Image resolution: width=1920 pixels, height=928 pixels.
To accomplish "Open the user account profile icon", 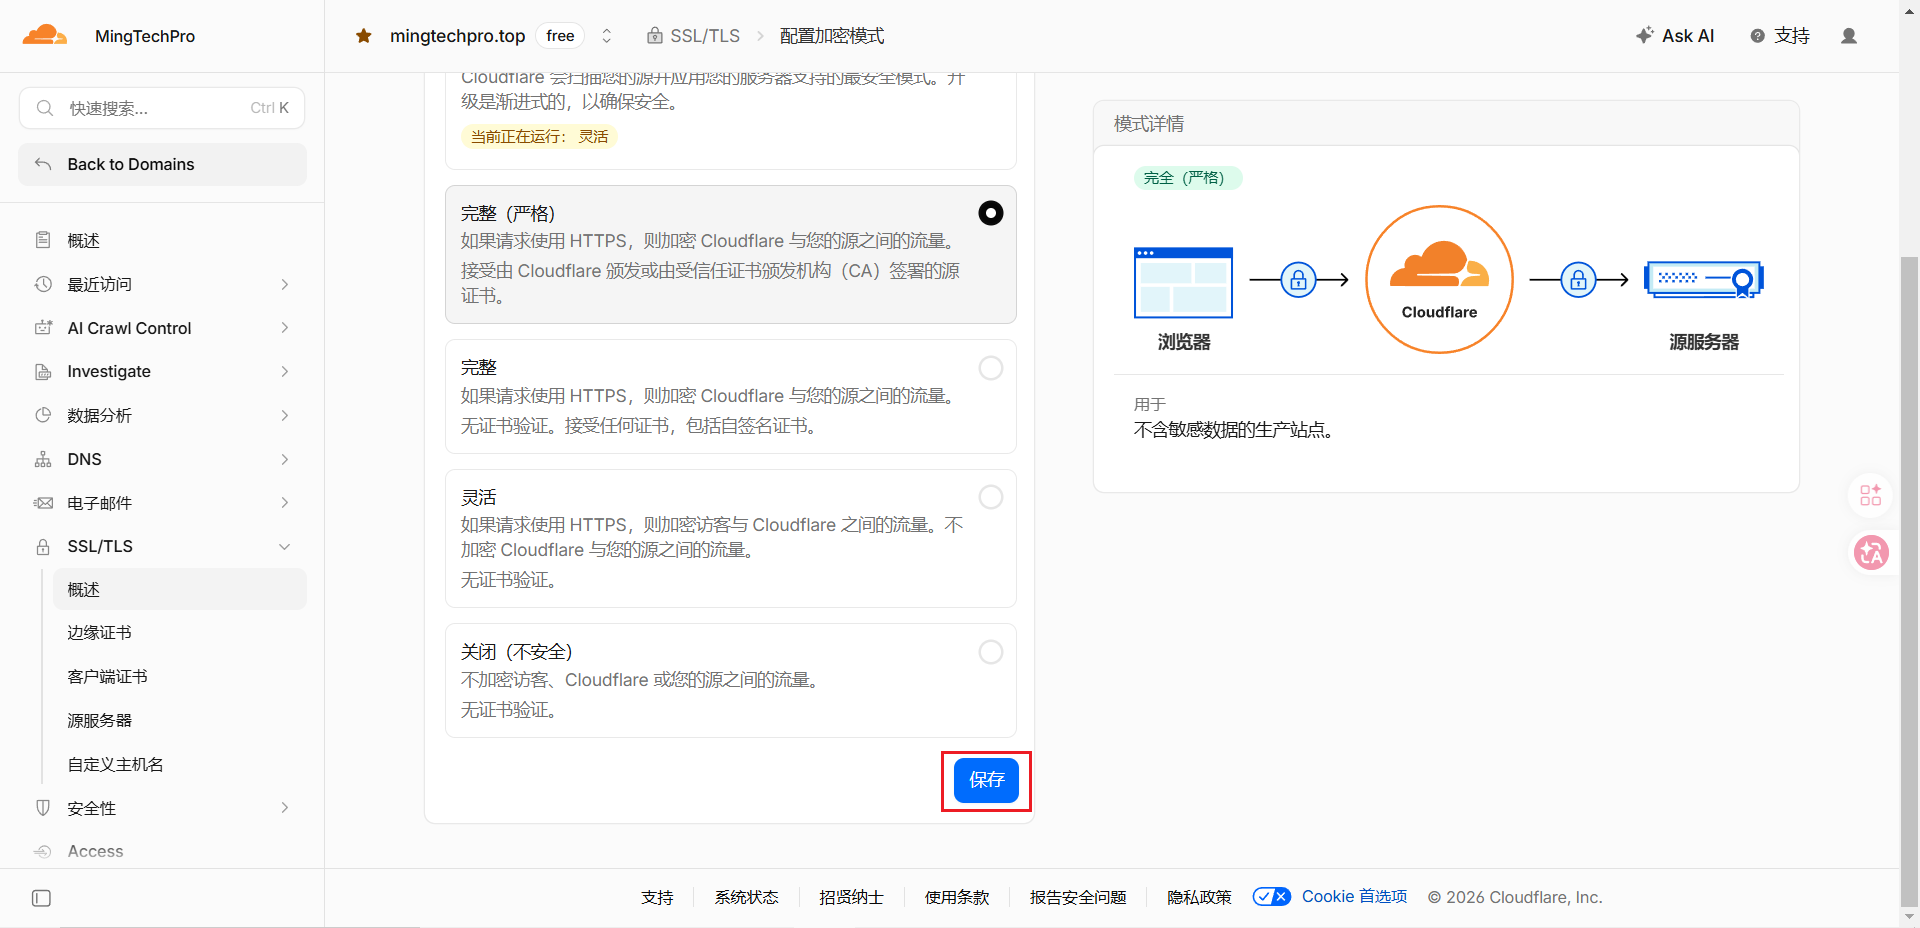I will (1849, 36).
